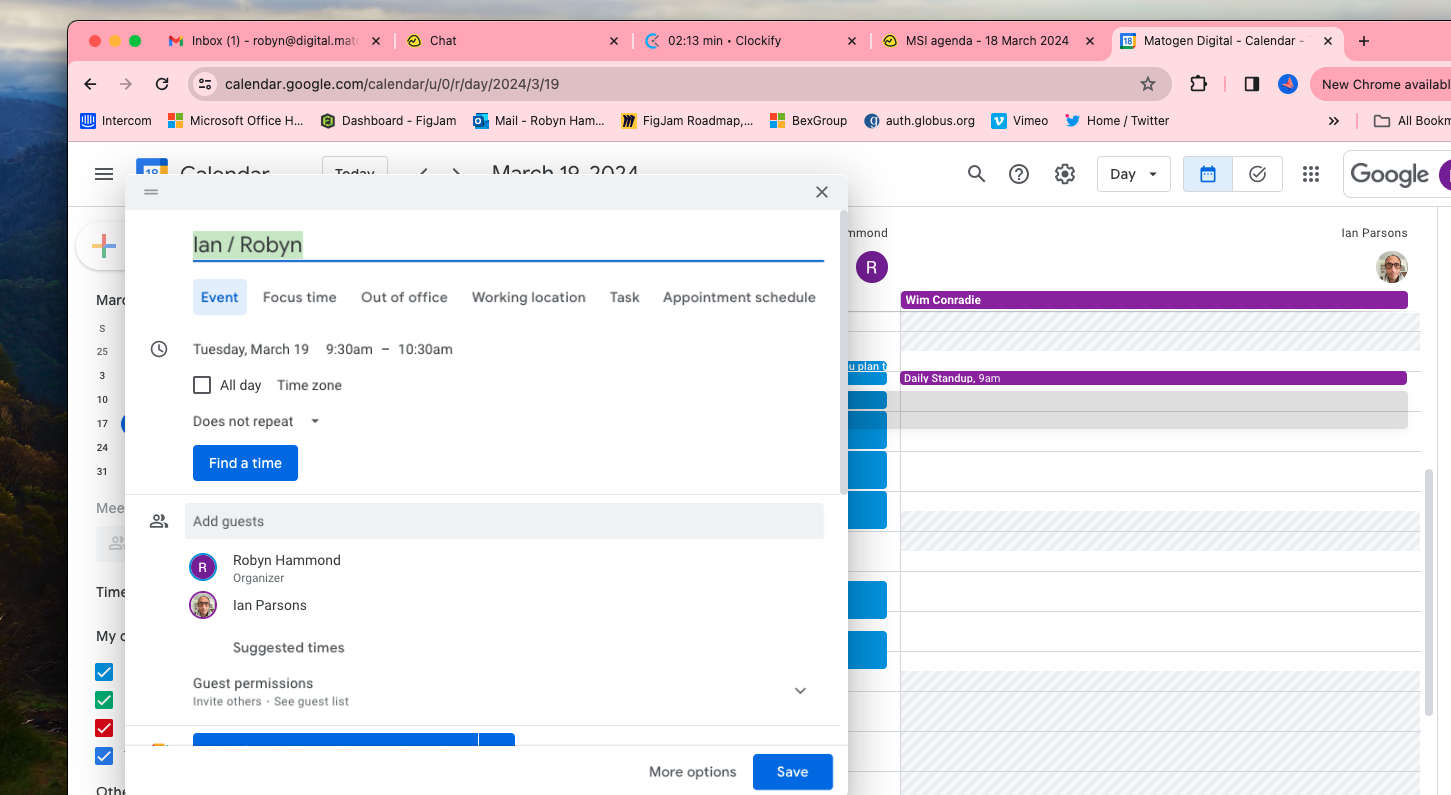Save the Ian / Robyn event
Viewport: 1451px width, 795px height.
point(792,772)
